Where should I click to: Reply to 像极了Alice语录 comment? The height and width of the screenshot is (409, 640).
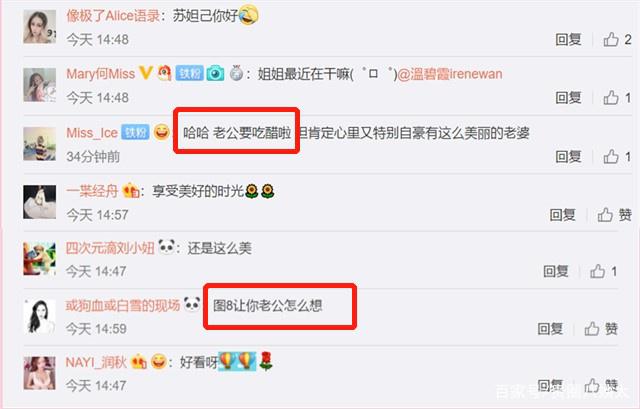568,39
